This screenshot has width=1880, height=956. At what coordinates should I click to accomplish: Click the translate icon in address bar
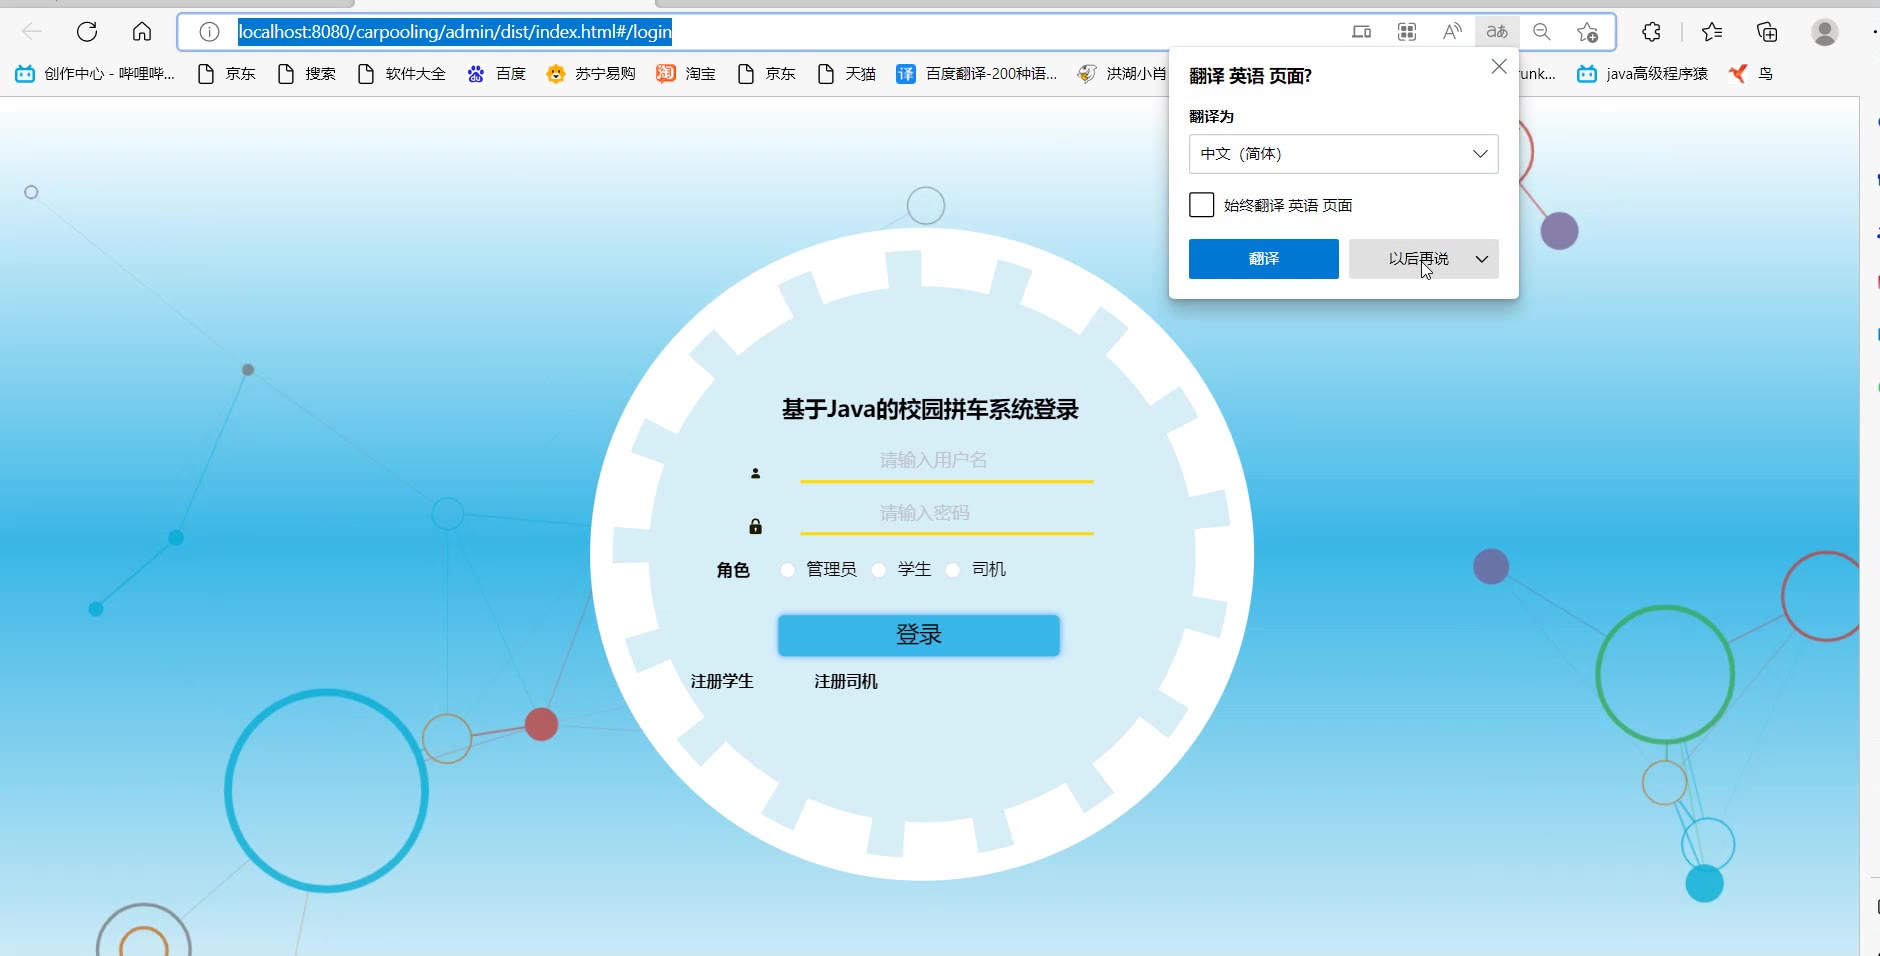point(1497,32)
